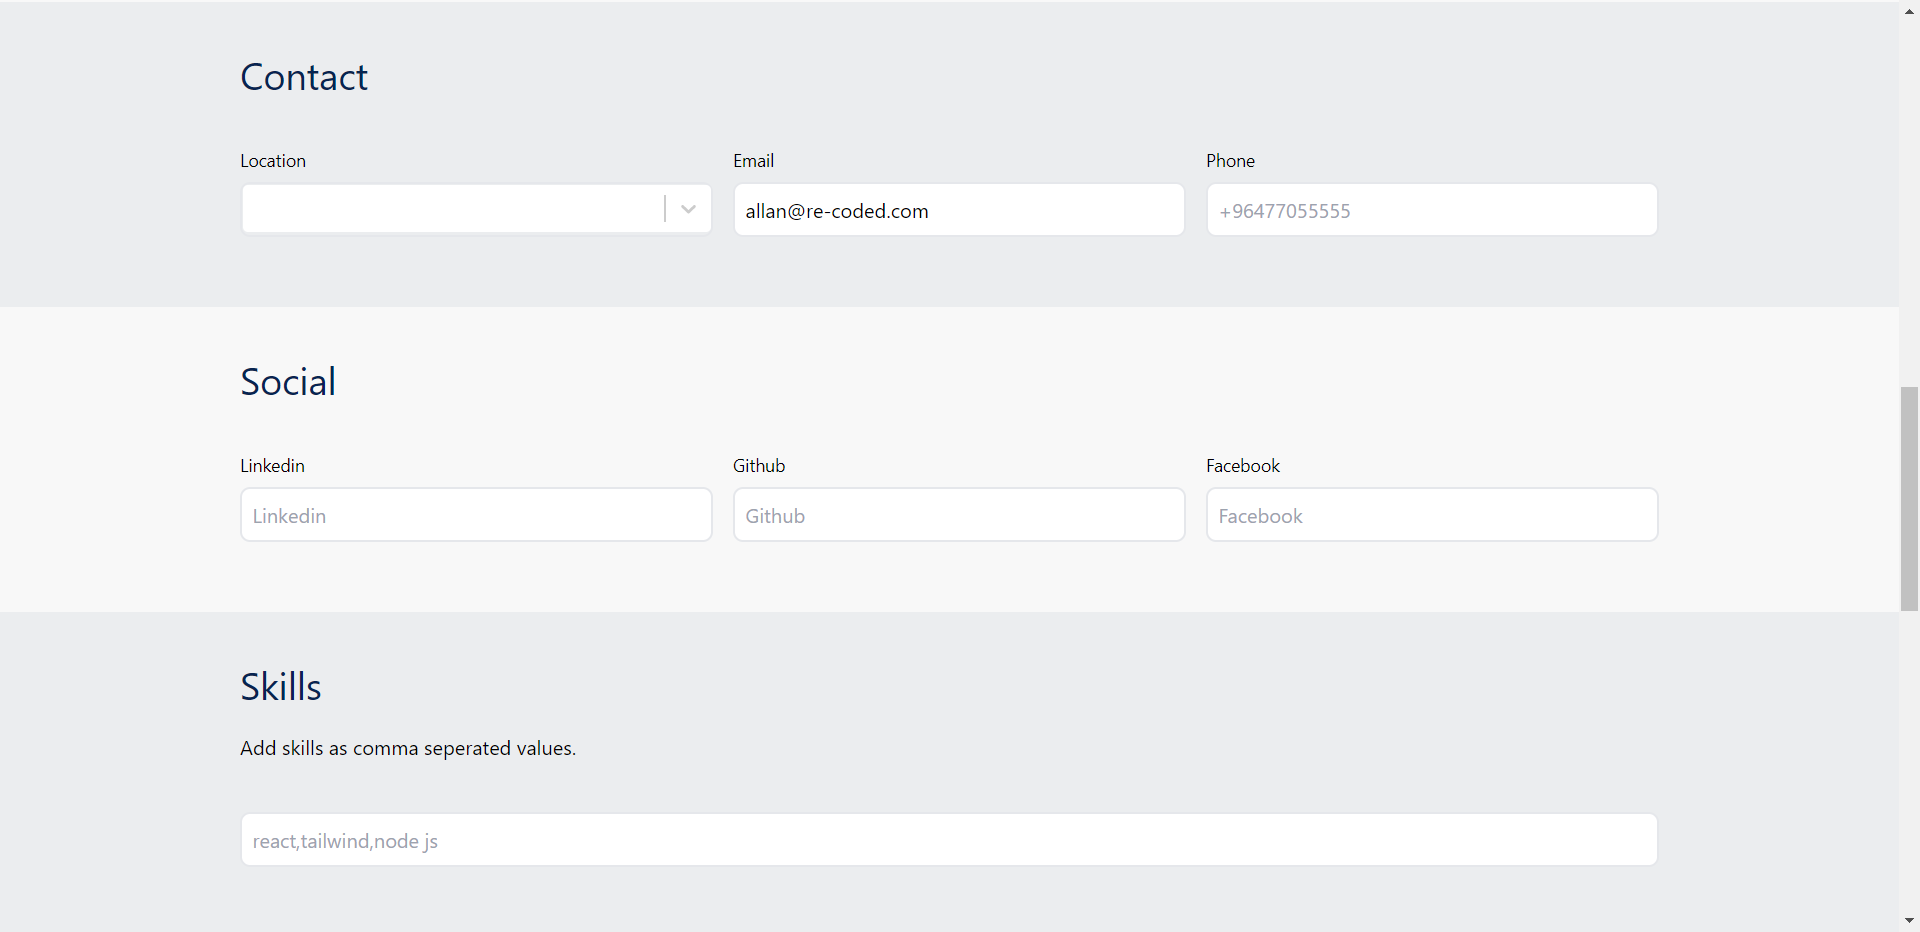Expand the Location suggestions list
1920x932 pixels.
[x=687, y=209]
